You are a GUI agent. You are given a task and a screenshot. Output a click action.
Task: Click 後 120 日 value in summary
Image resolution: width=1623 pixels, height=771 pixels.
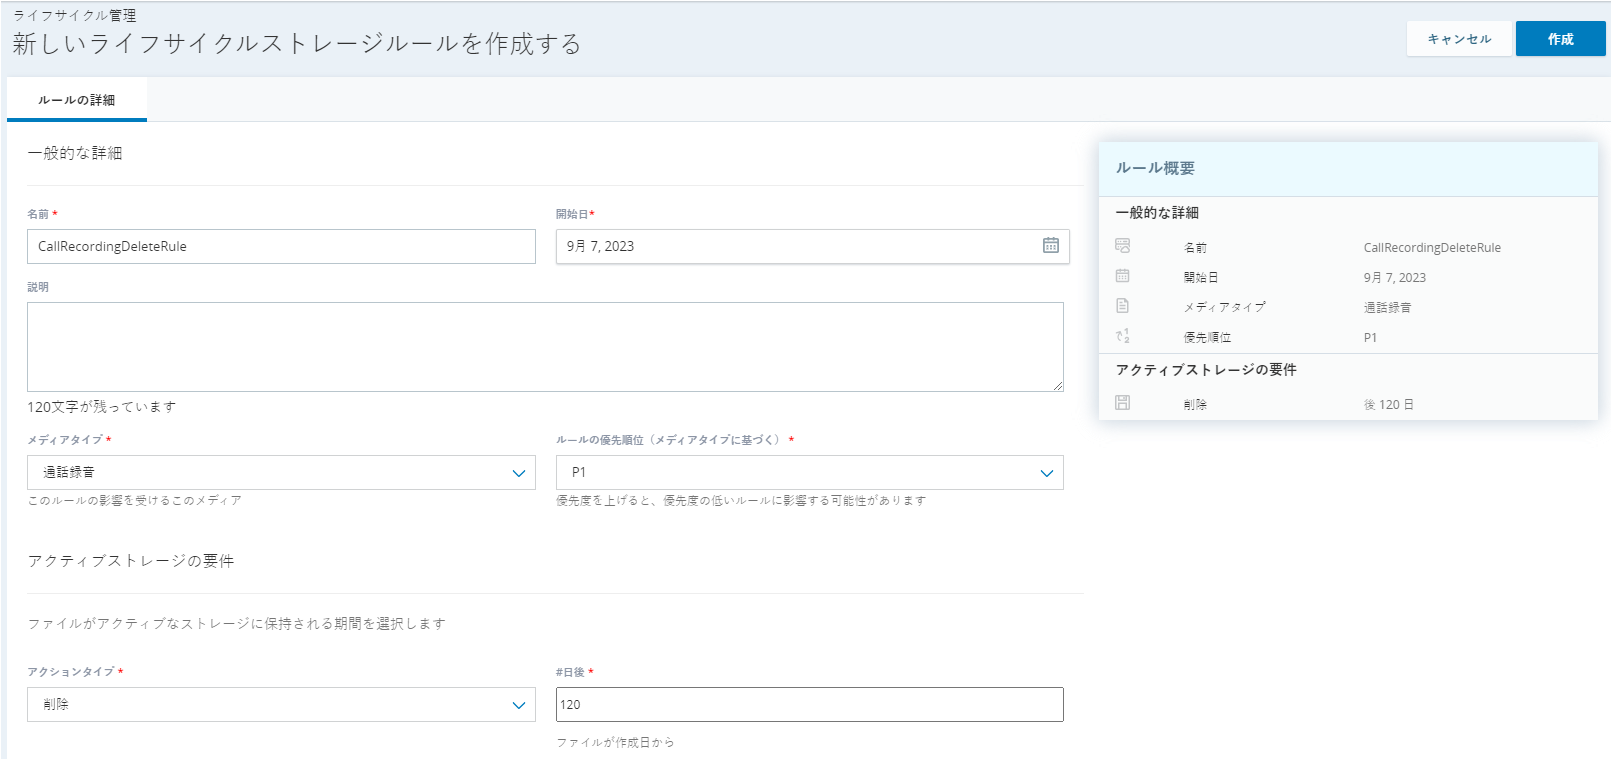(x=1389, y=405)
